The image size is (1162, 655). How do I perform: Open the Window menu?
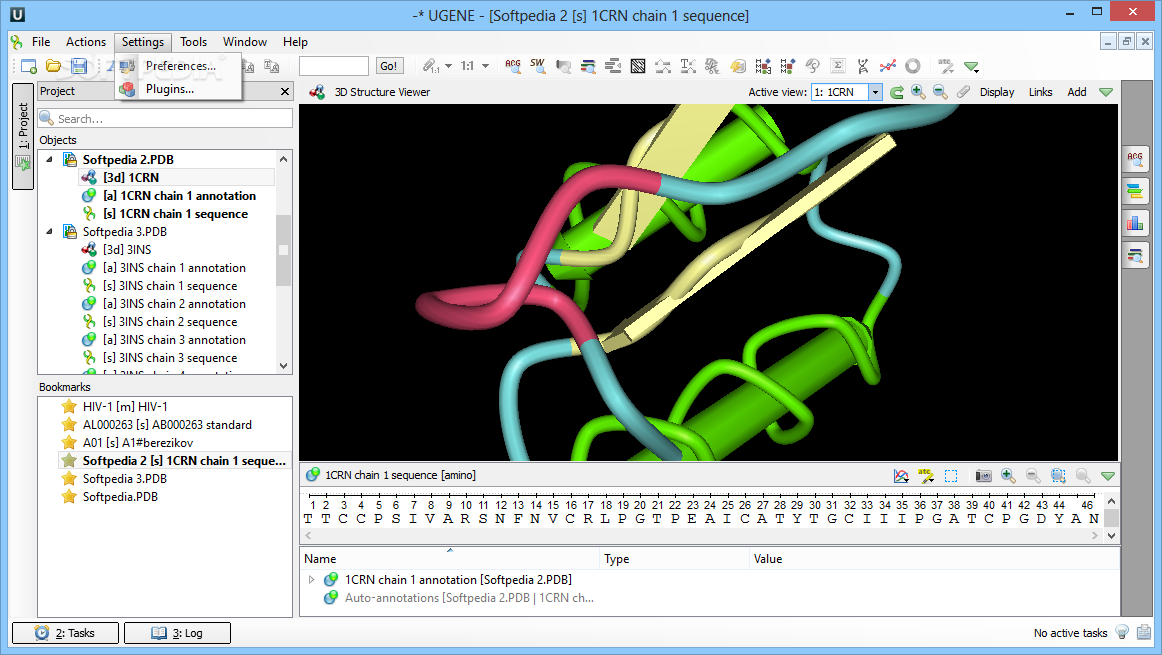[x=245, y=41]
